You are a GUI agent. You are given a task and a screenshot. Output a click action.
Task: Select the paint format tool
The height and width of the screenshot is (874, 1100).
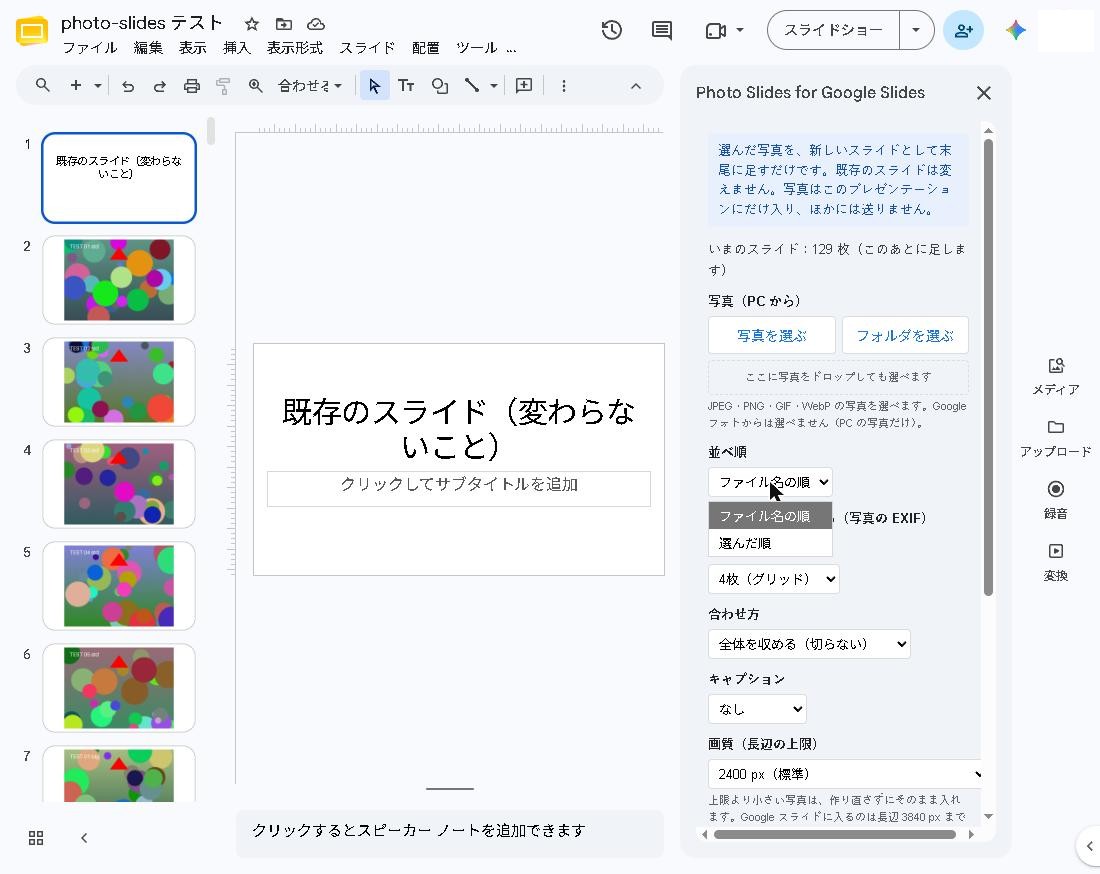(223, 86)
